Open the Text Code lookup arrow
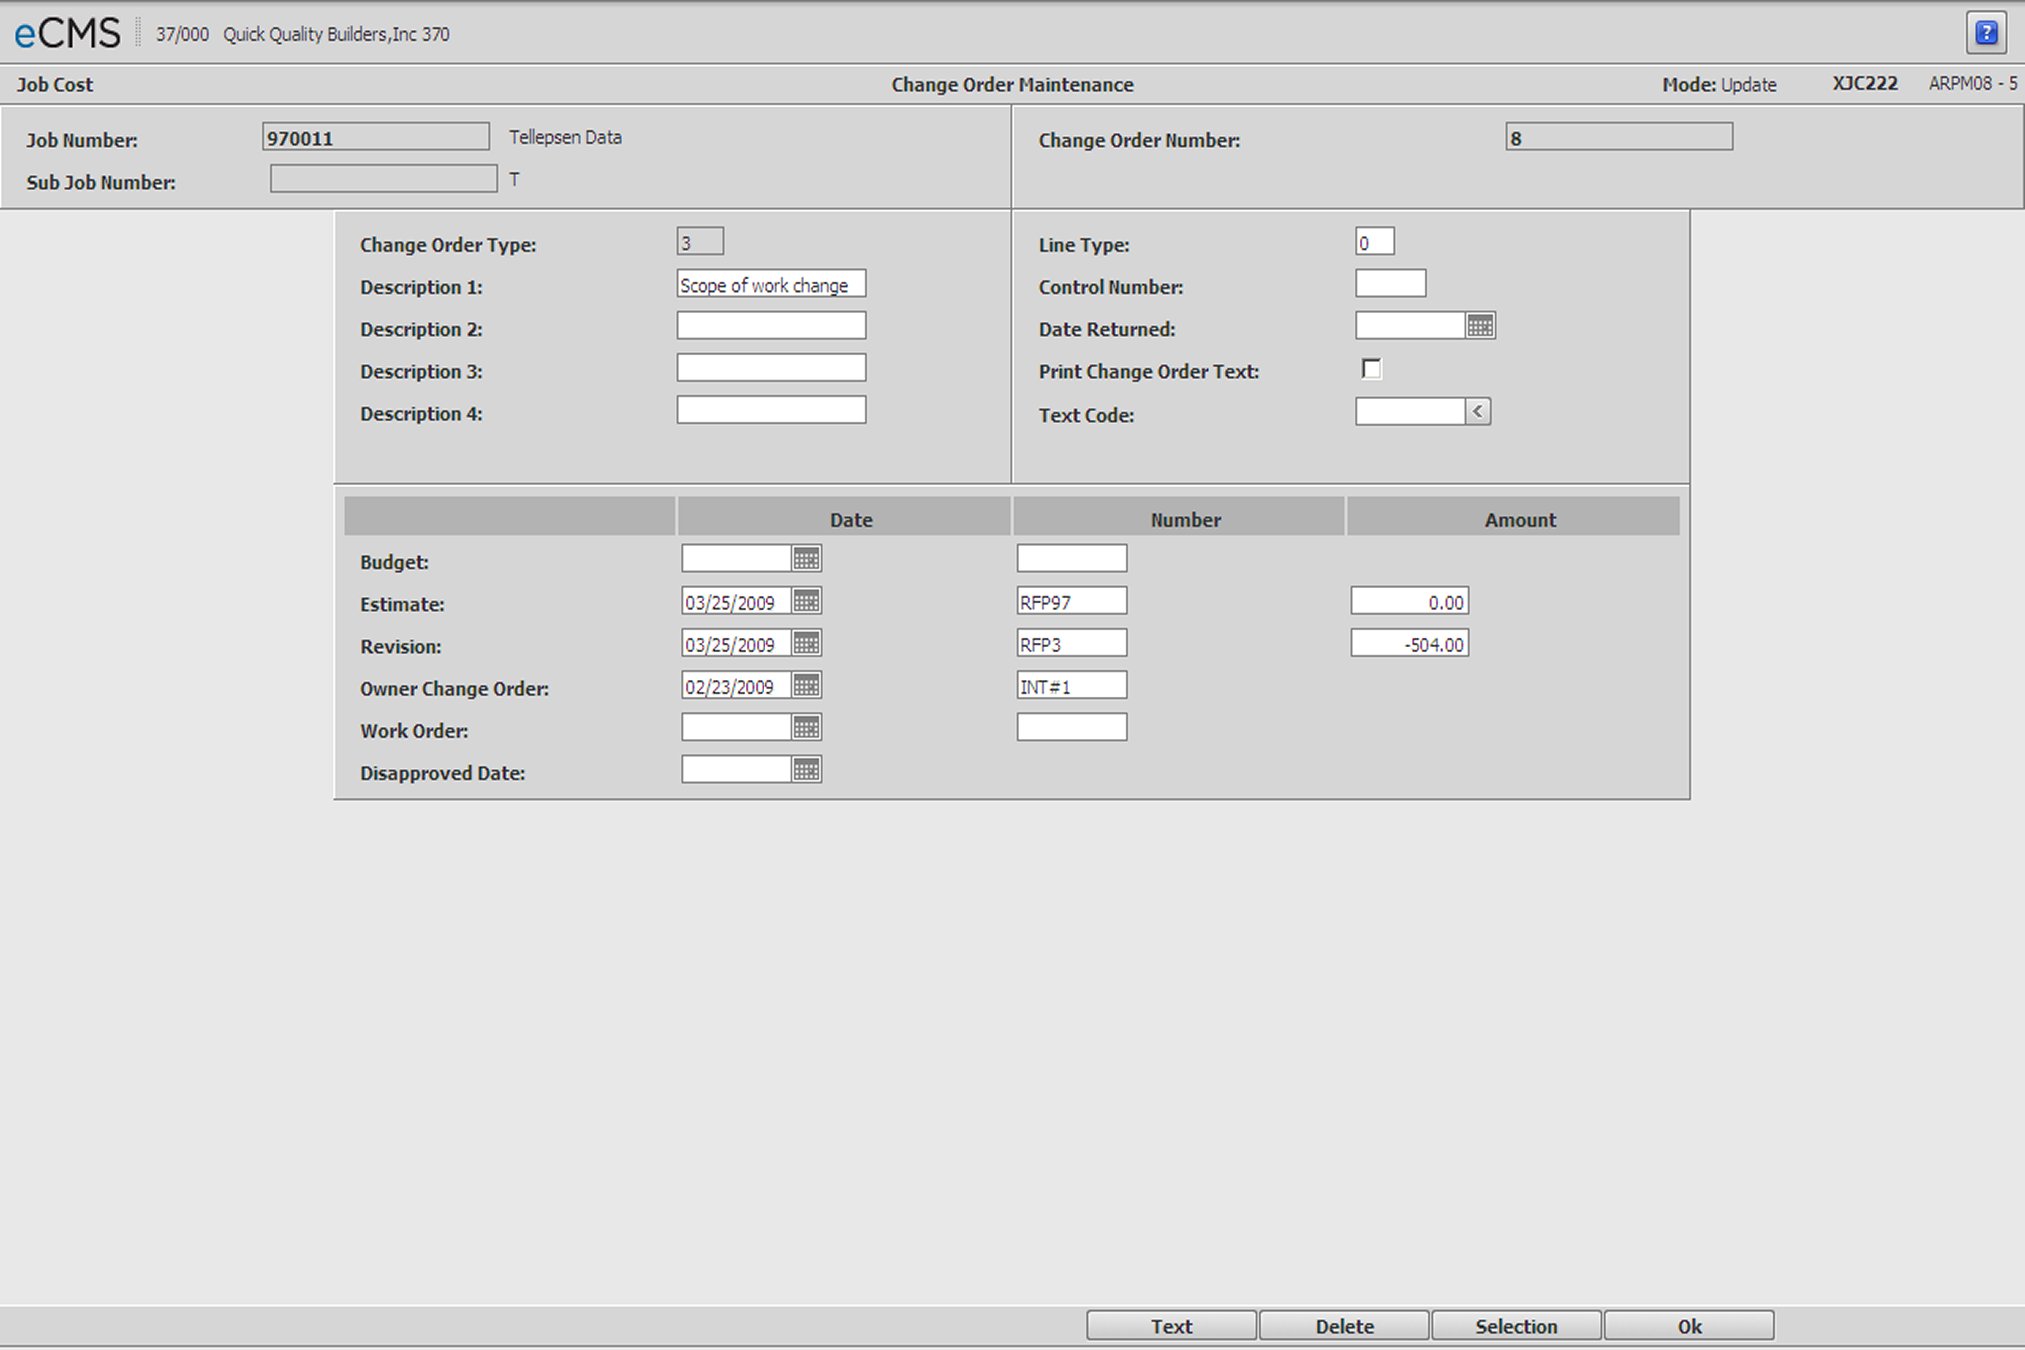This screenshot has height=1350, width=2025. (x=1477, y=412)
